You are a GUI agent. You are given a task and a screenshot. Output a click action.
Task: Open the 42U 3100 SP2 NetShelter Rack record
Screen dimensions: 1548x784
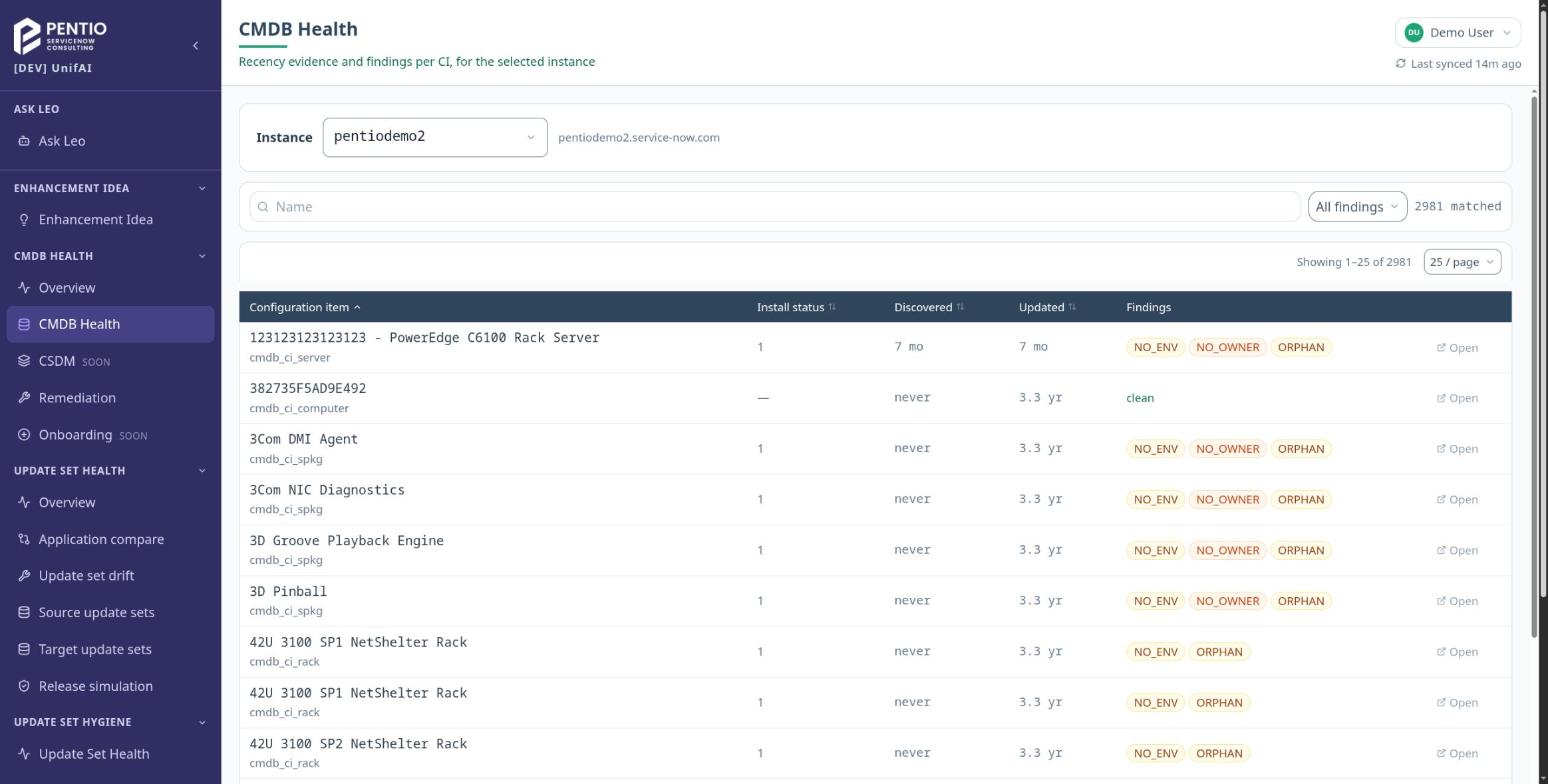pos(1457,754)
